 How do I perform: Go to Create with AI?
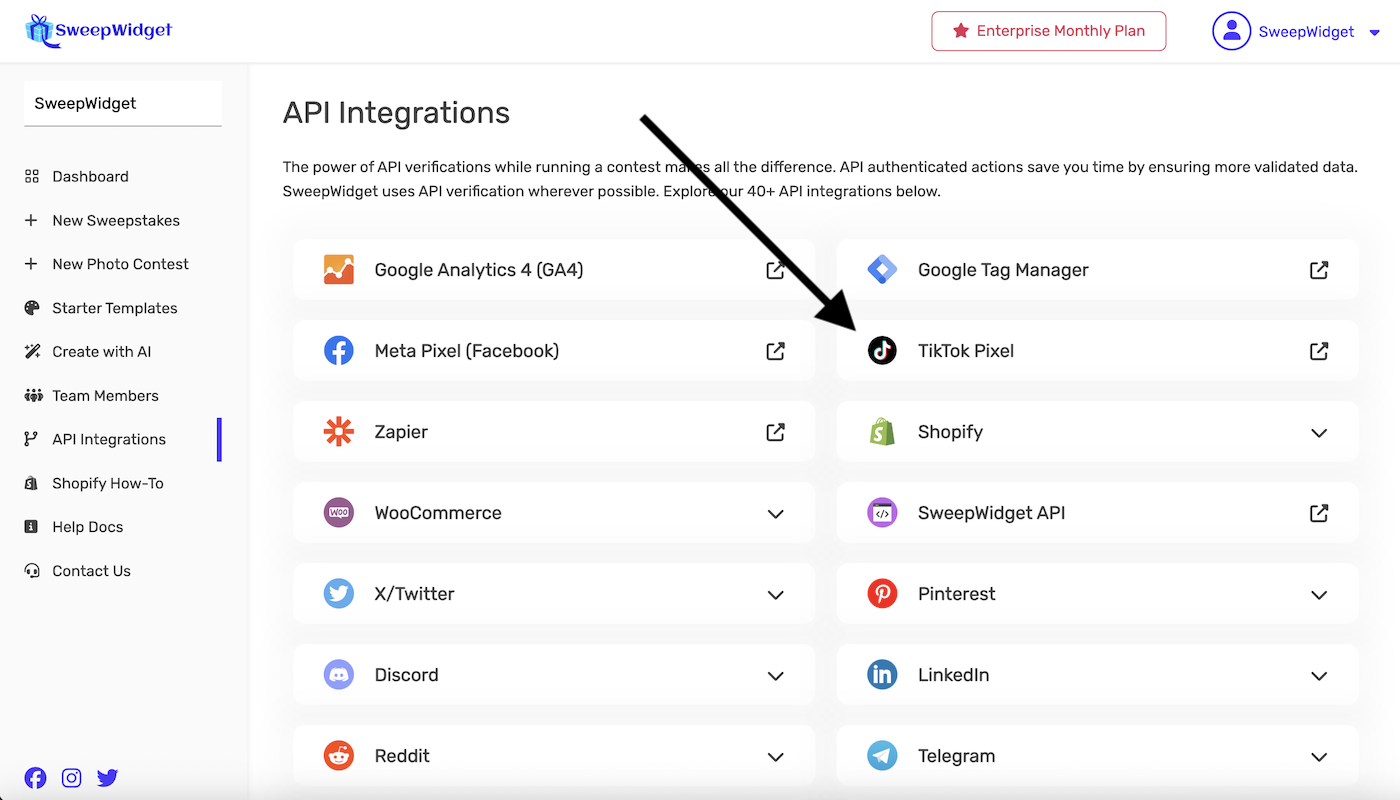[x=101, y=352]
